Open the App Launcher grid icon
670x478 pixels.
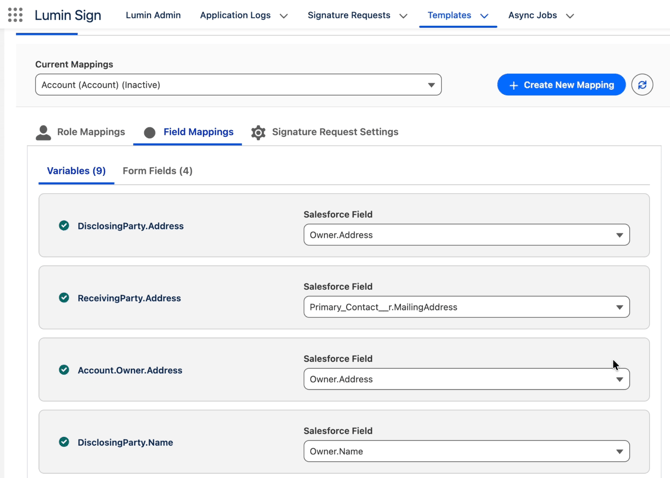15,15
